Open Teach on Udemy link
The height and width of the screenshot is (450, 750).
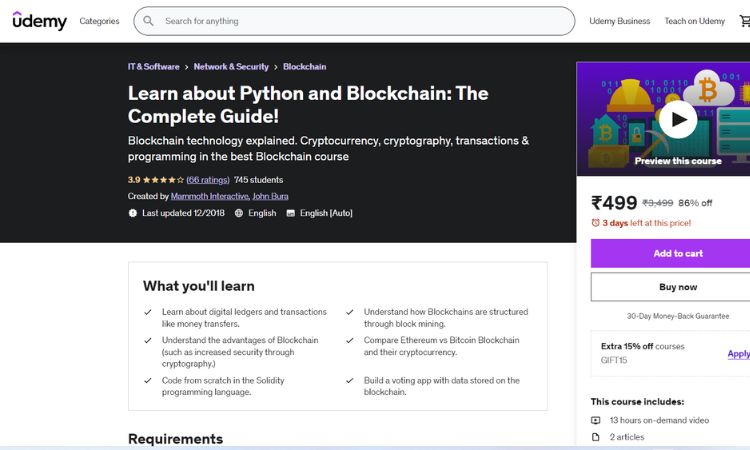pos(695,21)
